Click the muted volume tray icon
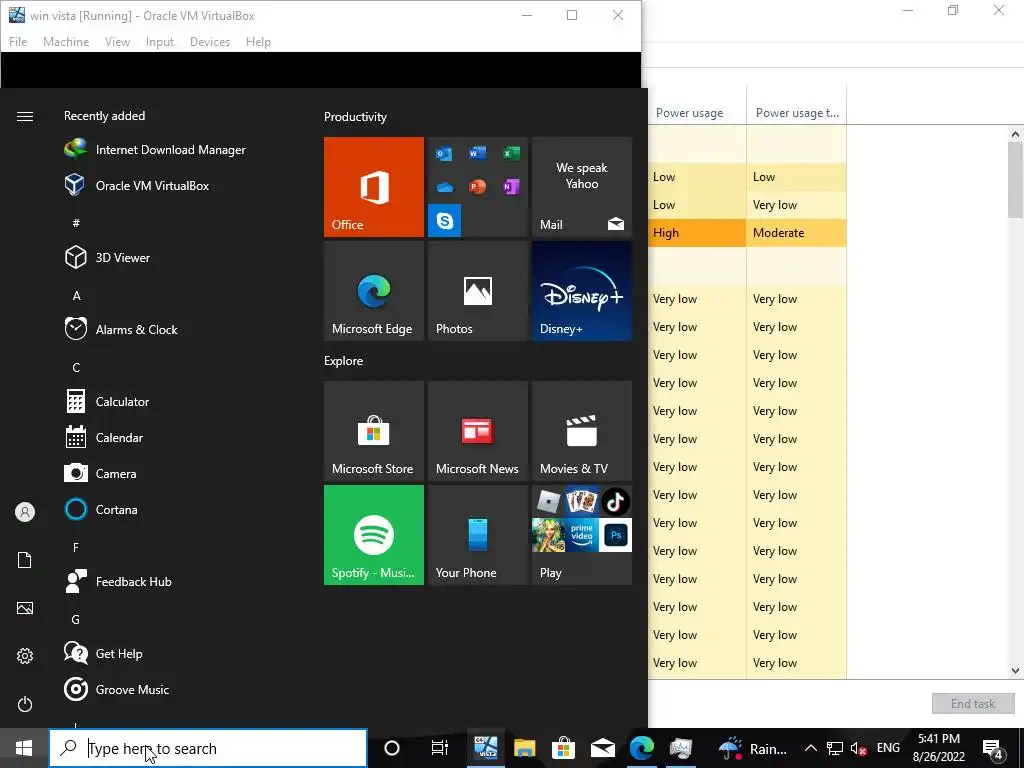The image size is (1024, 768). pyautogui.click(x=859, y=748)
